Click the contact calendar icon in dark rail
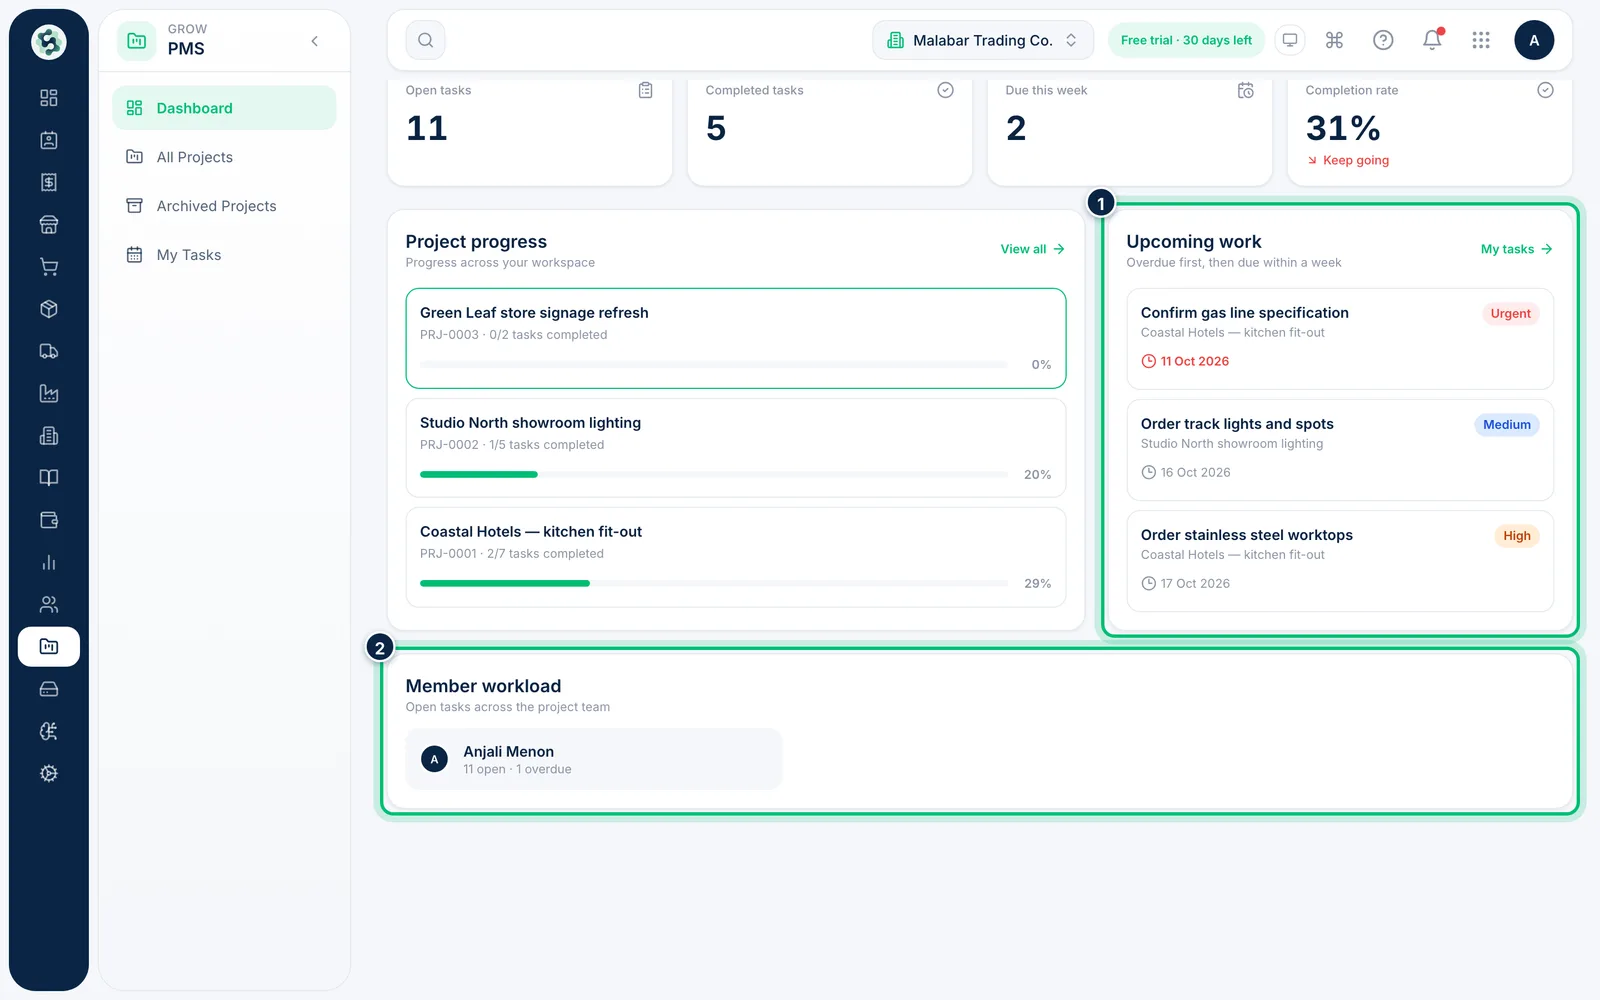This screenshot has width=1600, height=1000. [x=48, y=140]
